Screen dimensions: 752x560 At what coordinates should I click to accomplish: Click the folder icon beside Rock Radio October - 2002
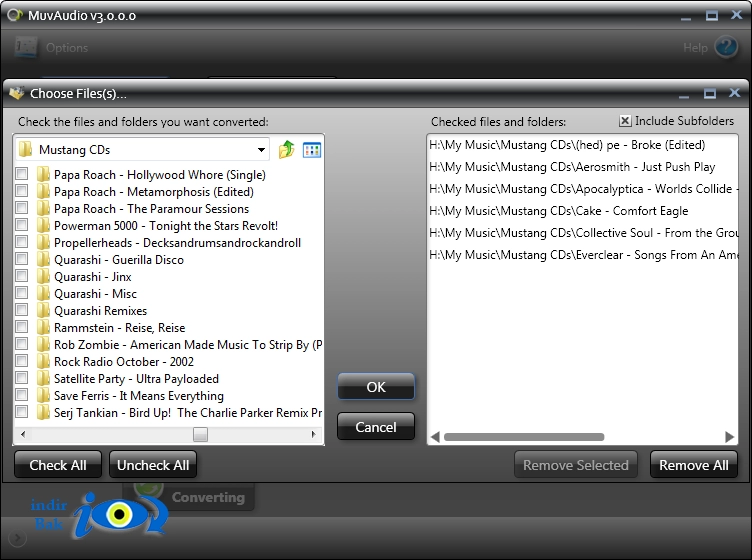[x=43, y=361]
